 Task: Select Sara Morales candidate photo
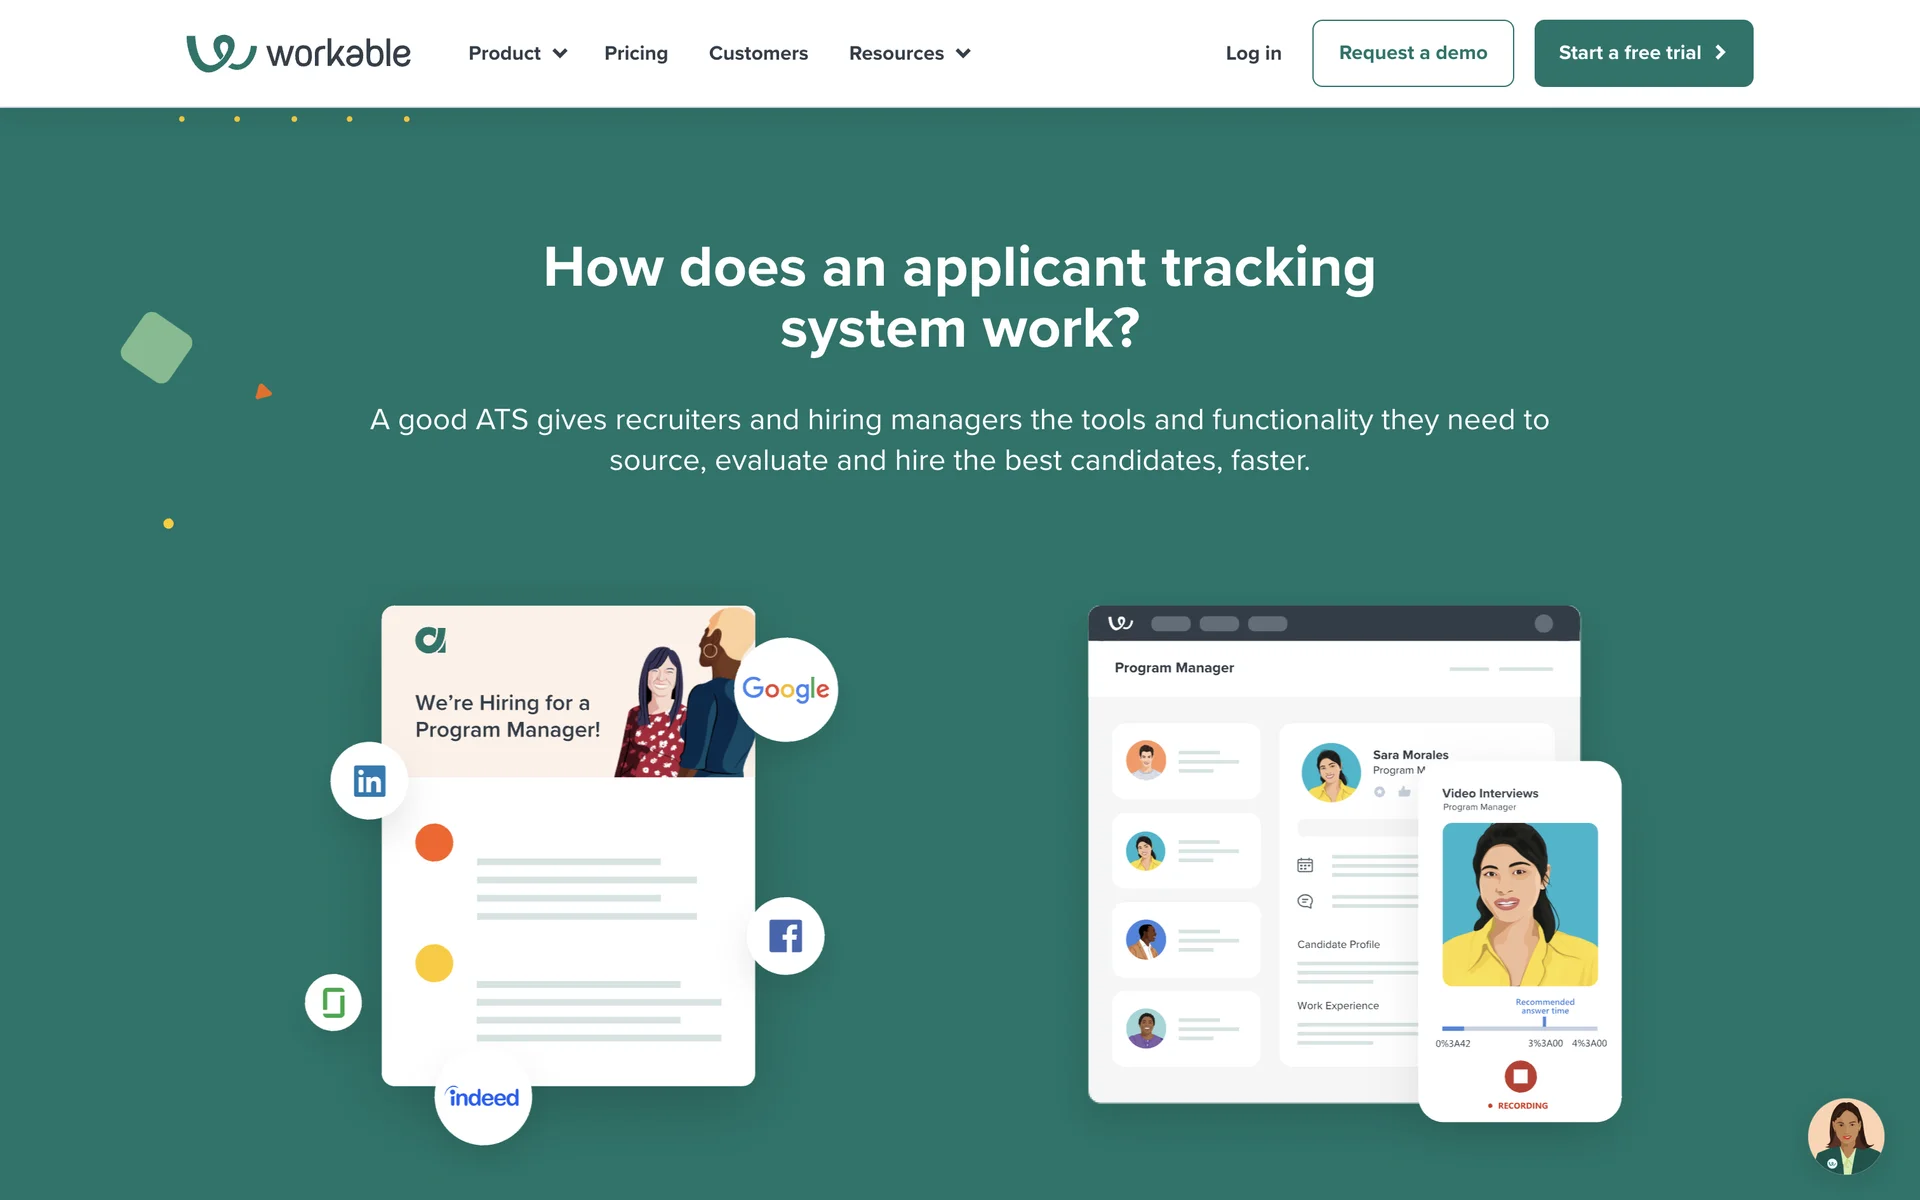click(x=1331, y=772)
